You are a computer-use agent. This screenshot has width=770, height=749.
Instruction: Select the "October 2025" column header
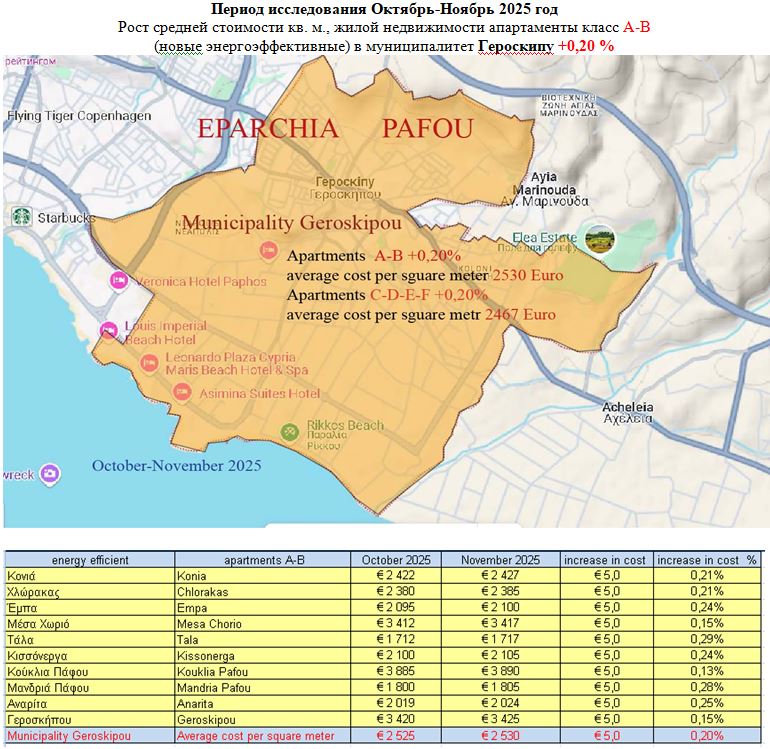tap(395, 560)
